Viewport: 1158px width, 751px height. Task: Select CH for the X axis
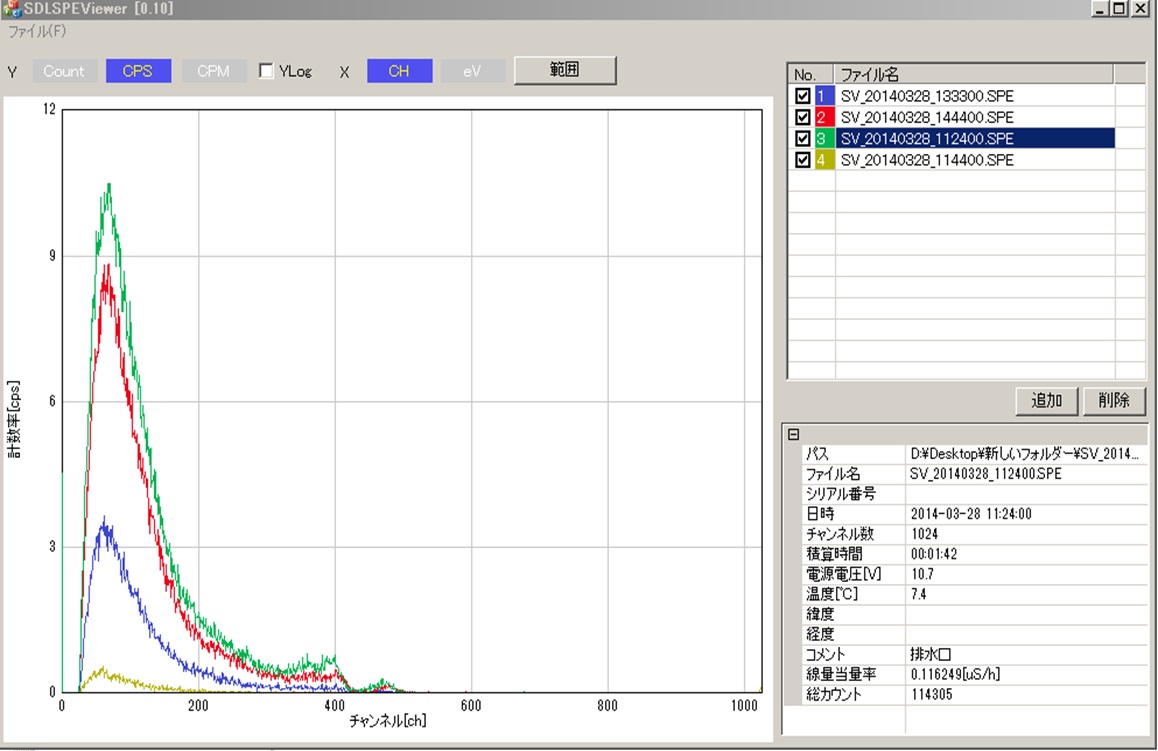click(x=399, y=71)
